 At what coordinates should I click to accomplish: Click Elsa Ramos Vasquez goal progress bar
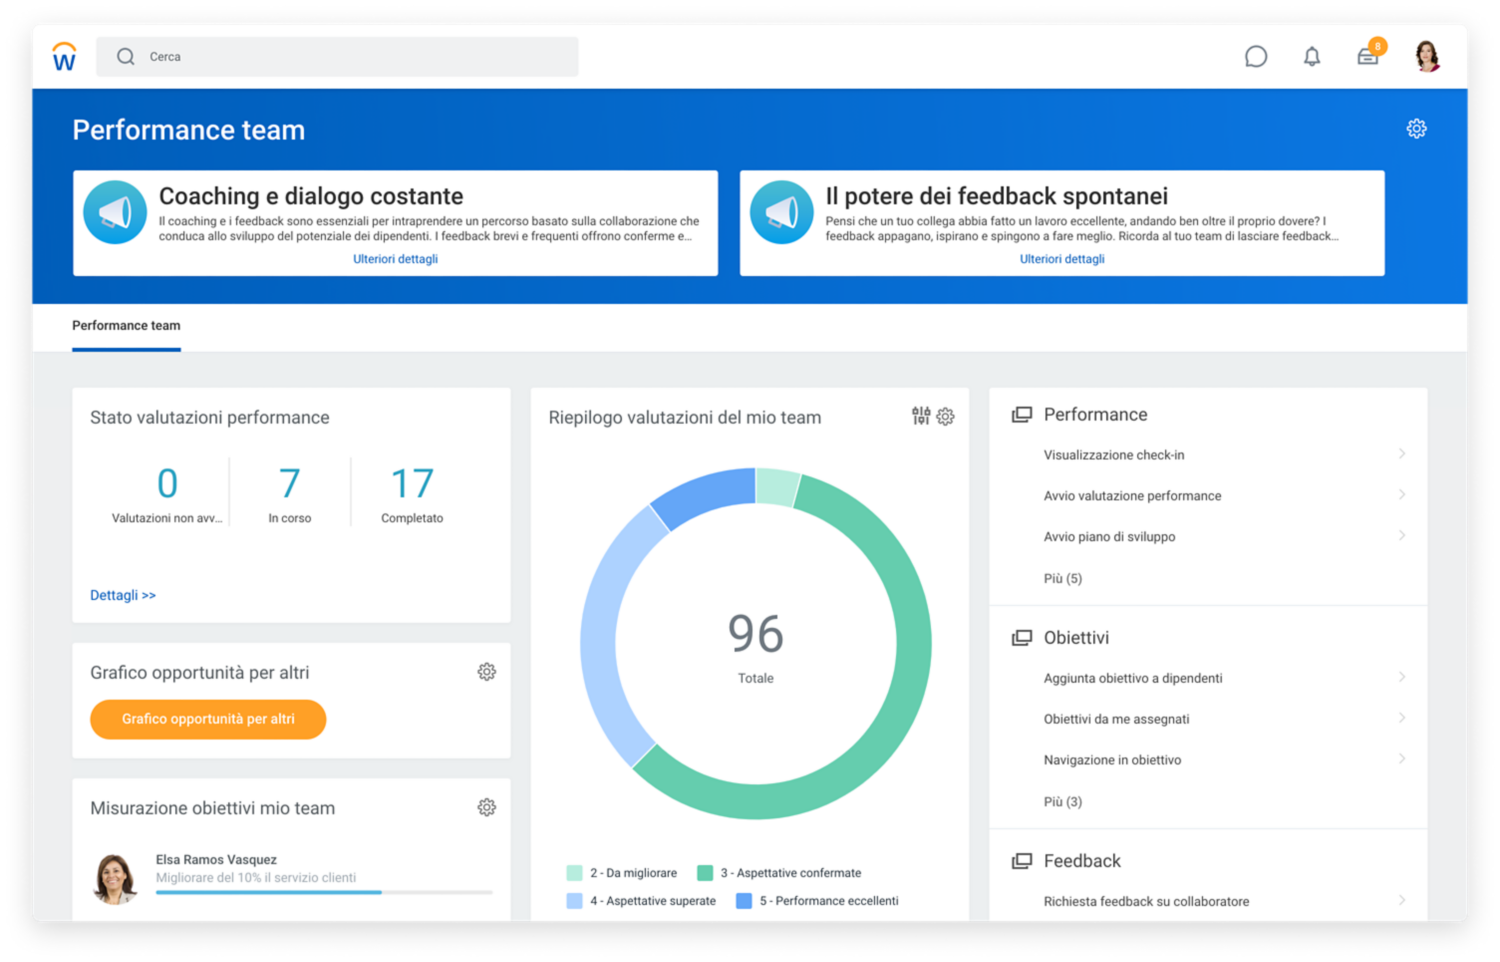[x=324, y=892]
